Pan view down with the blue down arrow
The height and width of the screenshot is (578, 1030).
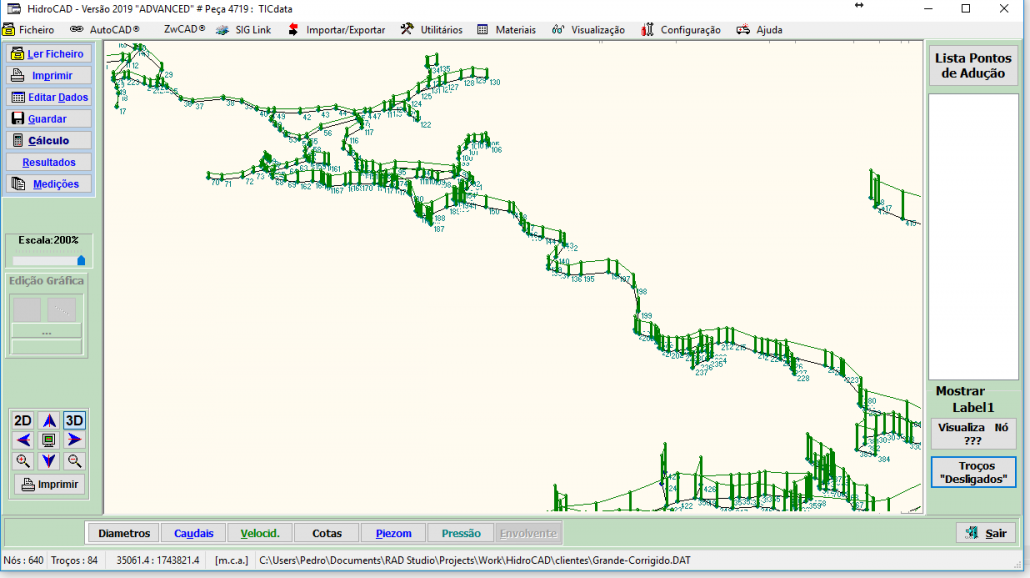click(x=49, y=461)
